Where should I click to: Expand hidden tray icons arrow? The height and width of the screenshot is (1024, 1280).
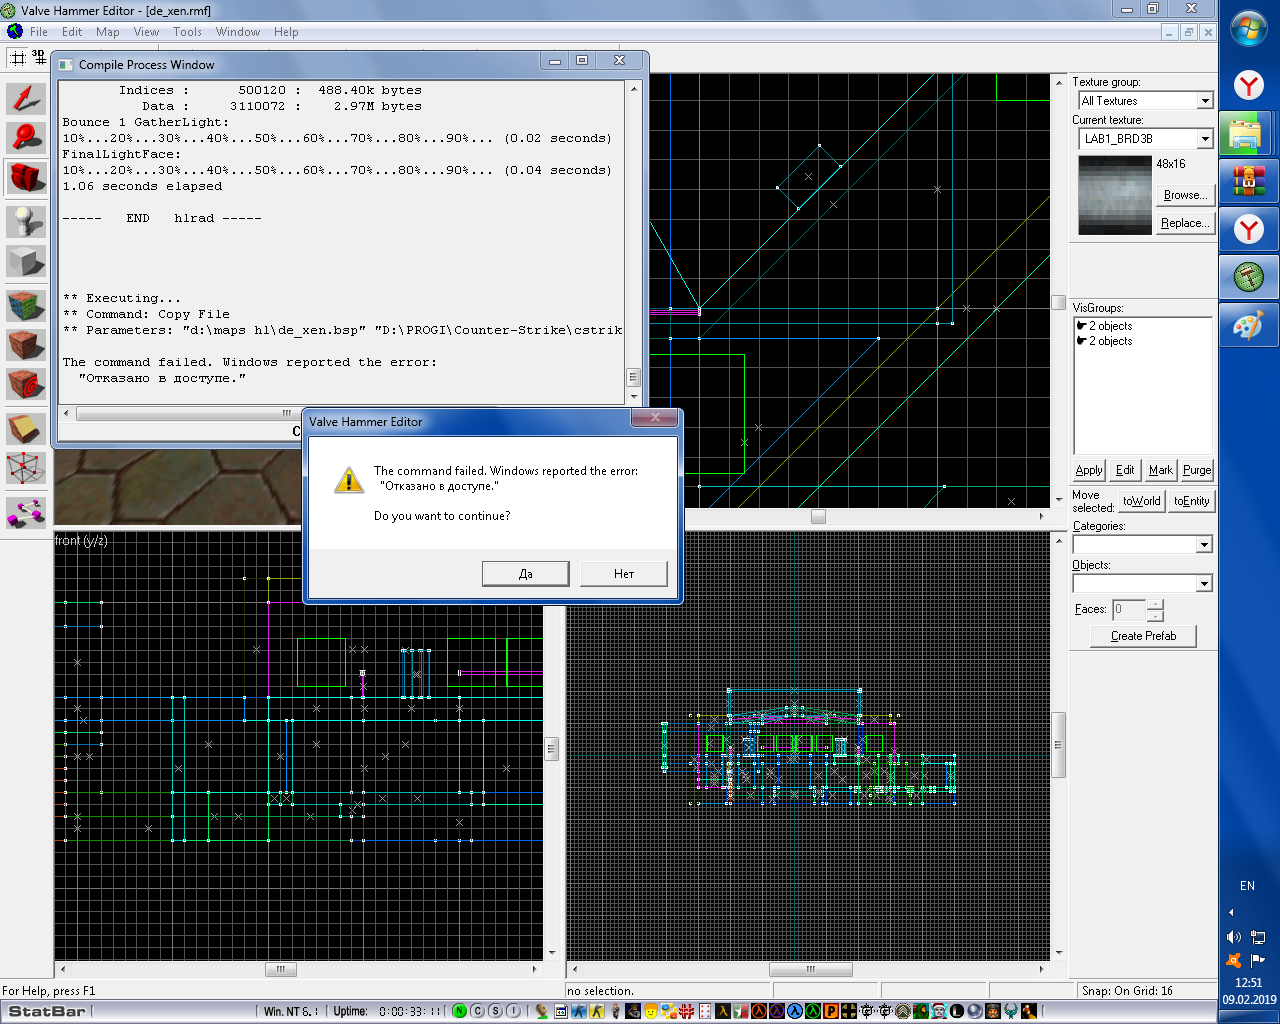(x=1231, y=912)
